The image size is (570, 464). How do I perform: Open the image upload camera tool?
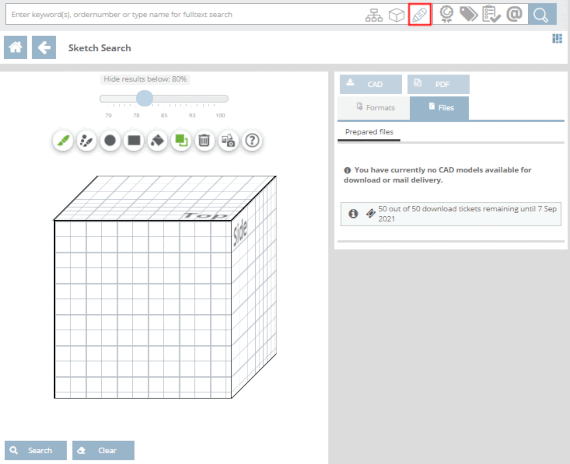pyautogui.click(x=228, y=141)
